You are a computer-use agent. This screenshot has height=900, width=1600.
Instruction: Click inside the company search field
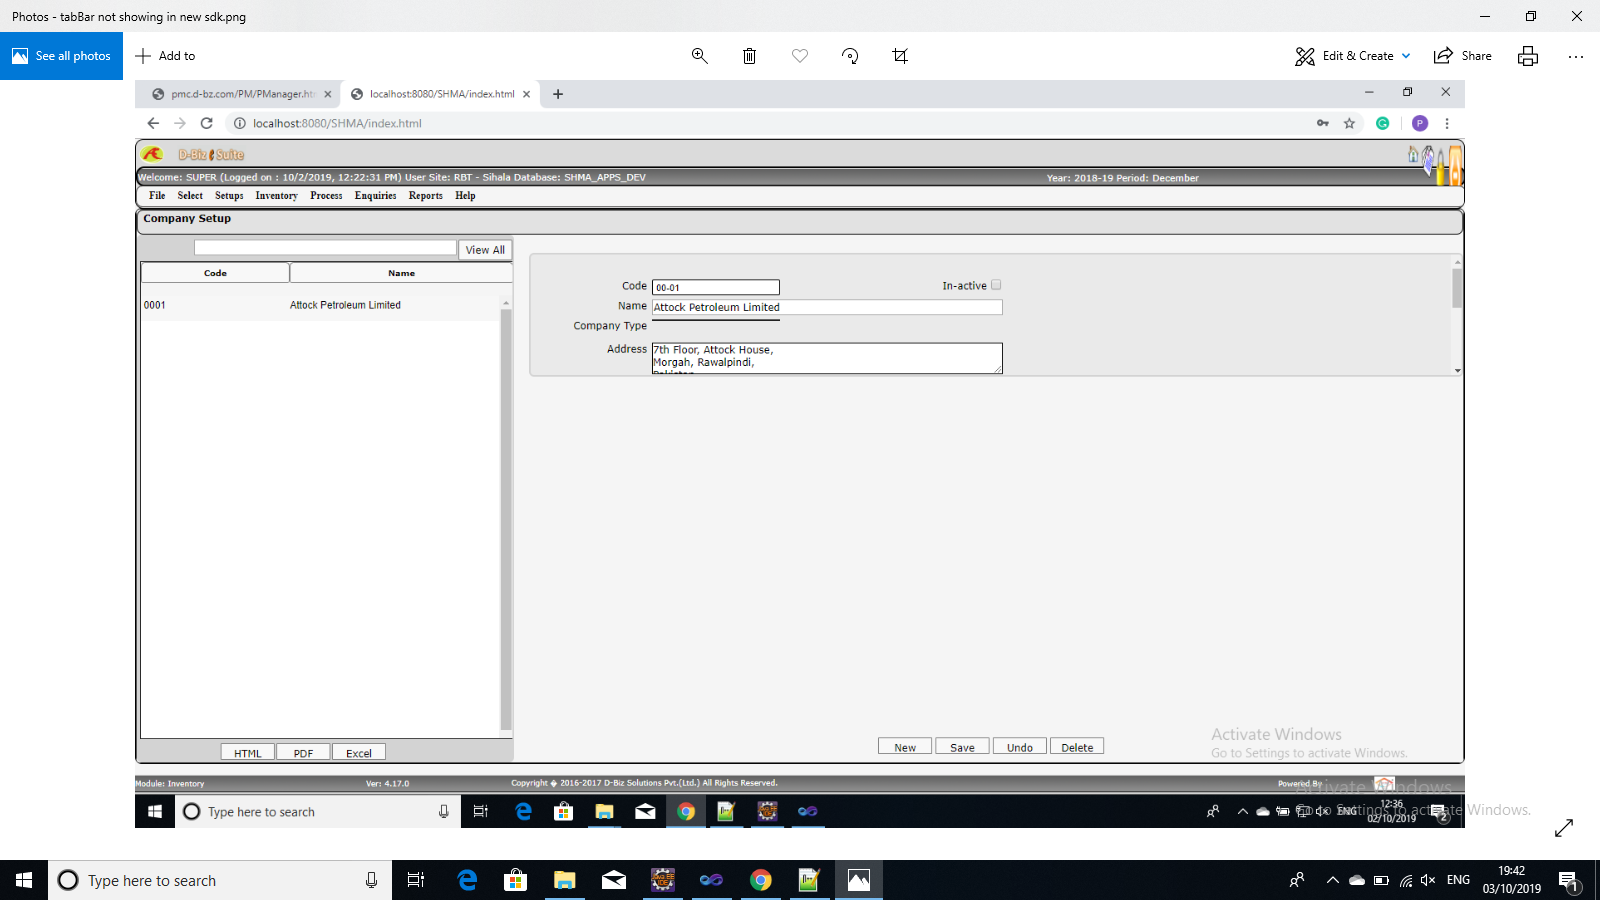(x=324, y=247)
